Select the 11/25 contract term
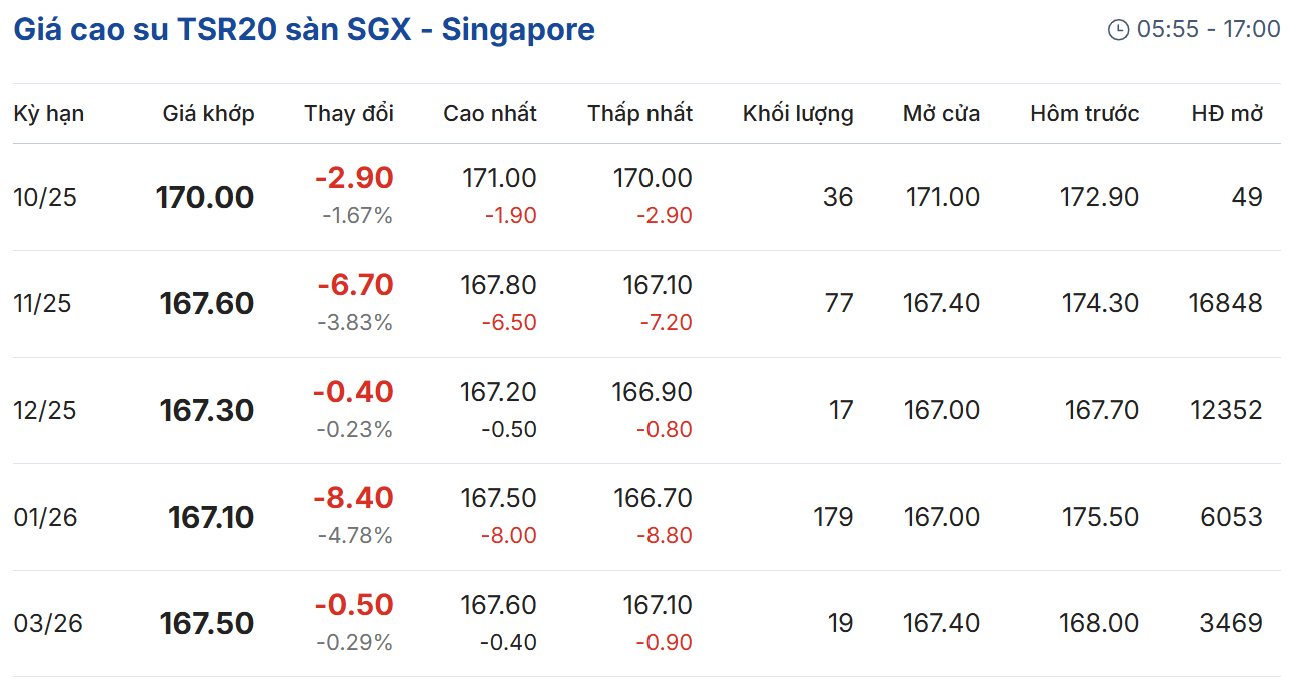1294x684 pixels. tap(43, 304)
